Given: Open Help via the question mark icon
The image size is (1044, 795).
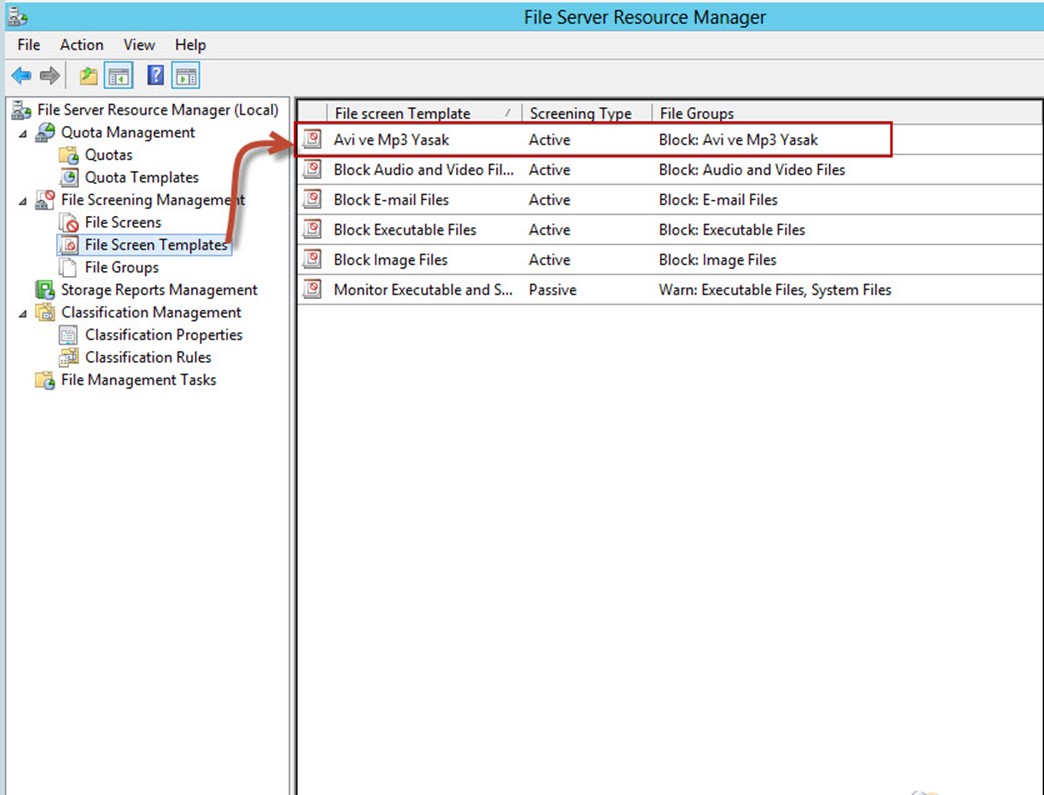Looking at the screenshot, I should [x=156, y=75].
